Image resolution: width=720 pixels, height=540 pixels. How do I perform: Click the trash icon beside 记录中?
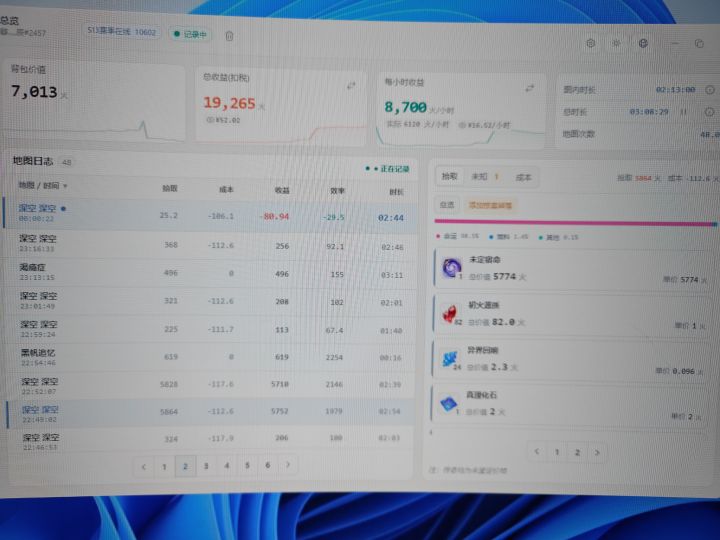pyautogui.click(x=230, y=36)
